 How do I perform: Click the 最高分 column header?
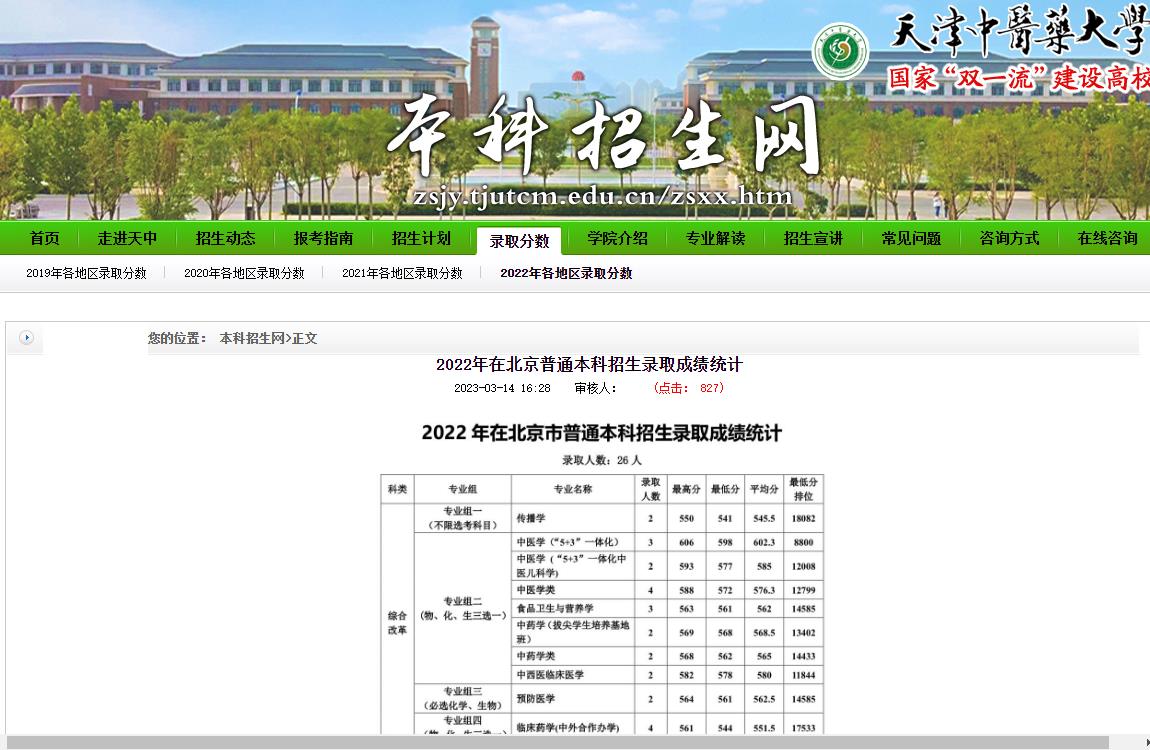pos(686,489)
